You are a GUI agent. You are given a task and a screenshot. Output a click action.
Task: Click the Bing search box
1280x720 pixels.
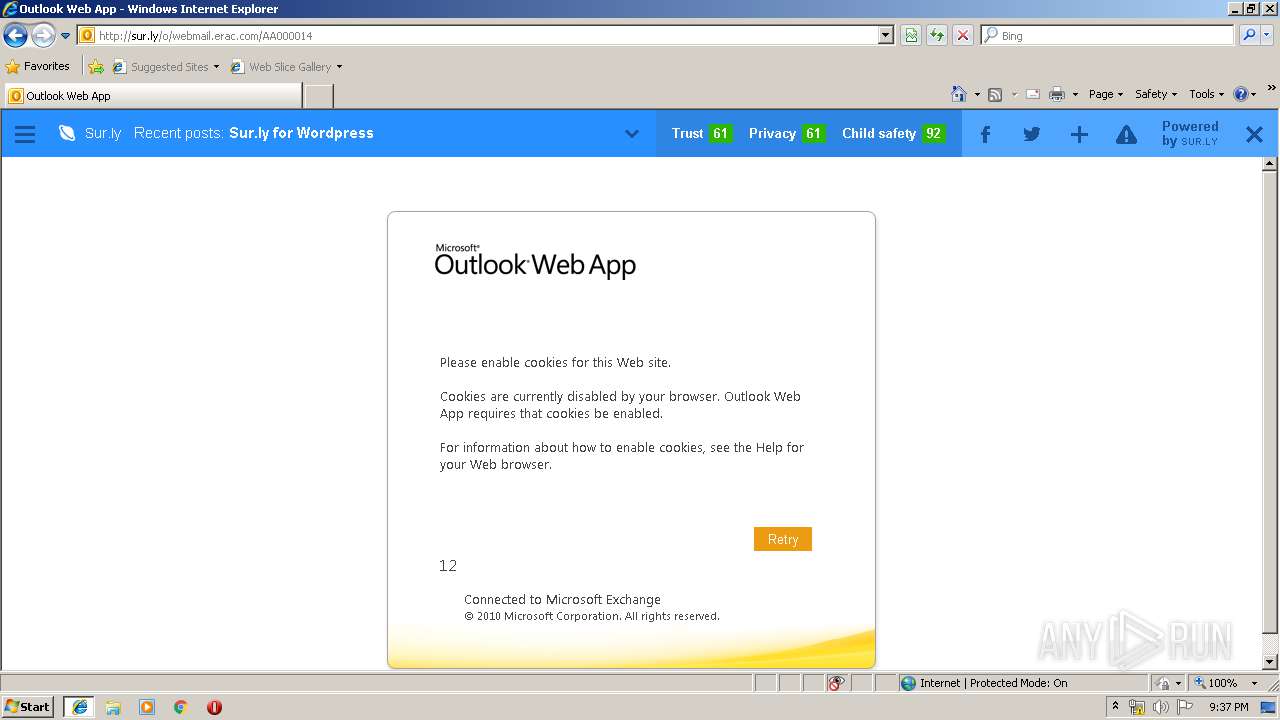click(x=1108, y=35)
